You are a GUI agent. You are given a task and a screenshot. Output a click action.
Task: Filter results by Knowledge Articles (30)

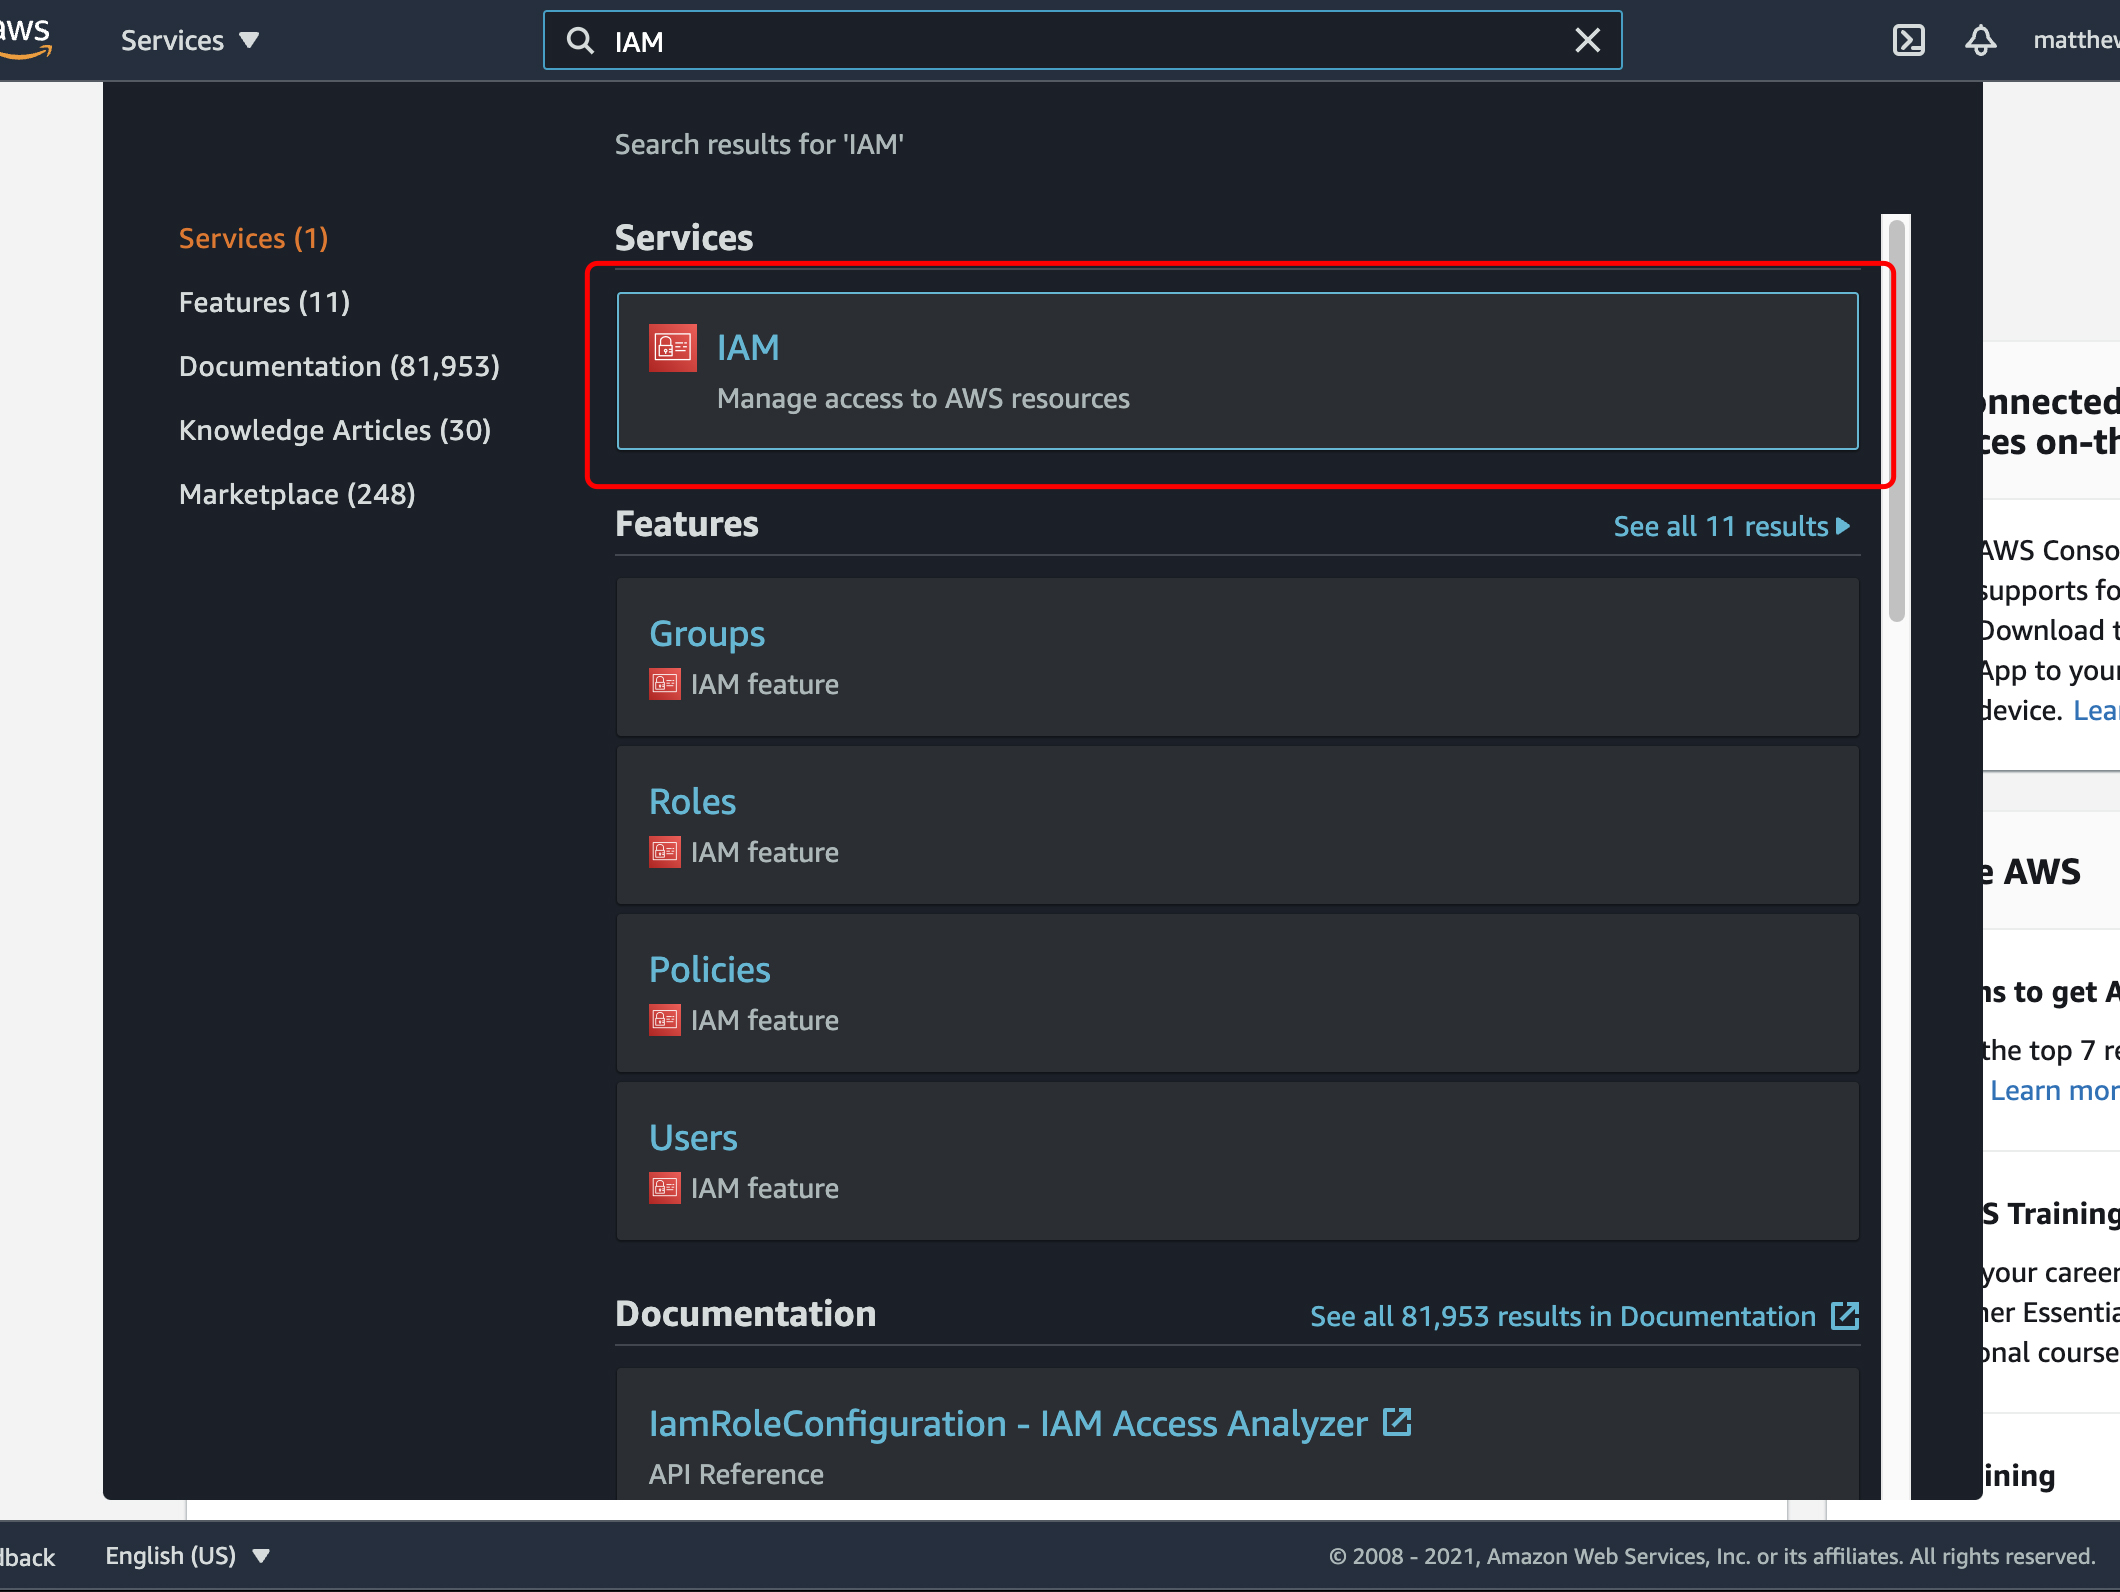click(x=335, y=430)
